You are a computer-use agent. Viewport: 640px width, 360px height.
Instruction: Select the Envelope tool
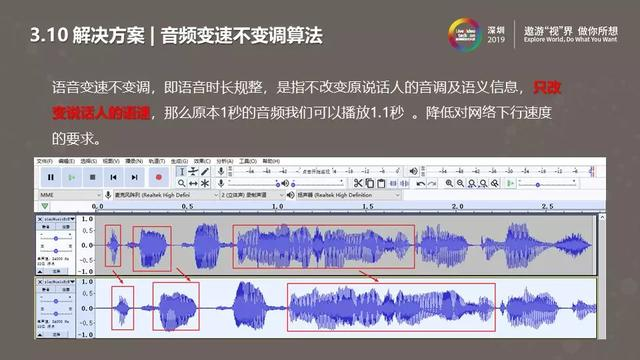pos(193,171)
